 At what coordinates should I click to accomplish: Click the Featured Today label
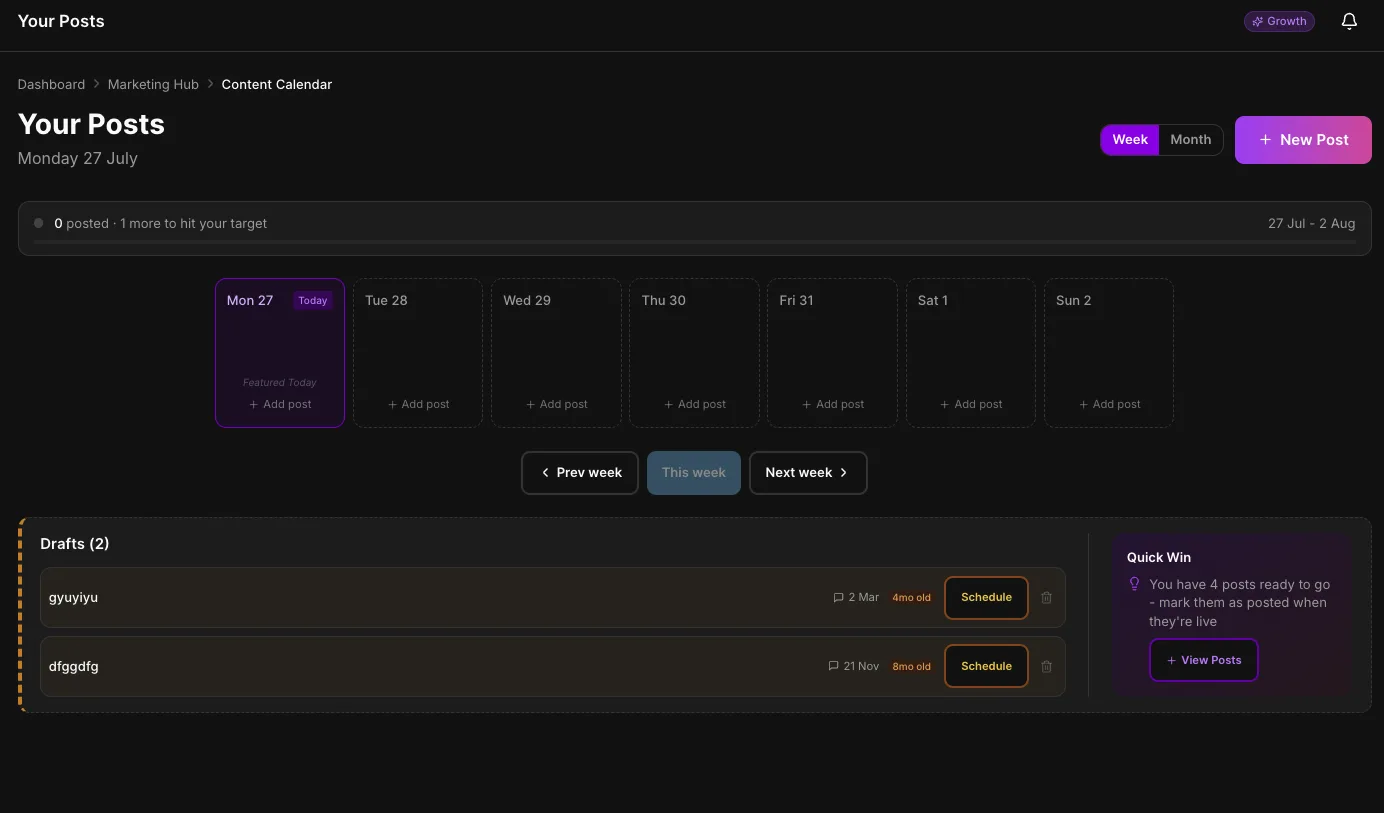coord(280,382)
